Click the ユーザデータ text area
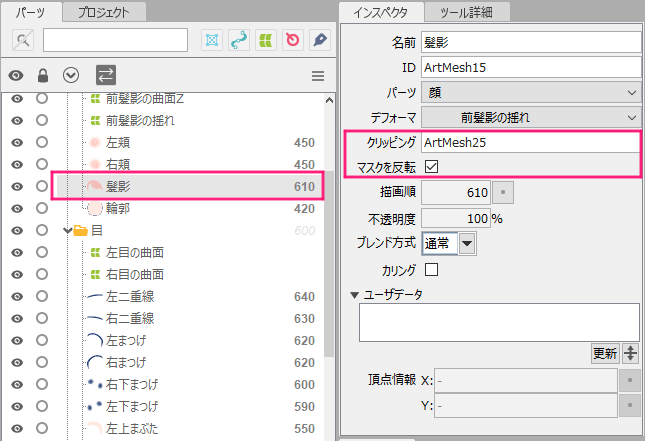Viewport: 645px width, 441px height. coord(499,323)
